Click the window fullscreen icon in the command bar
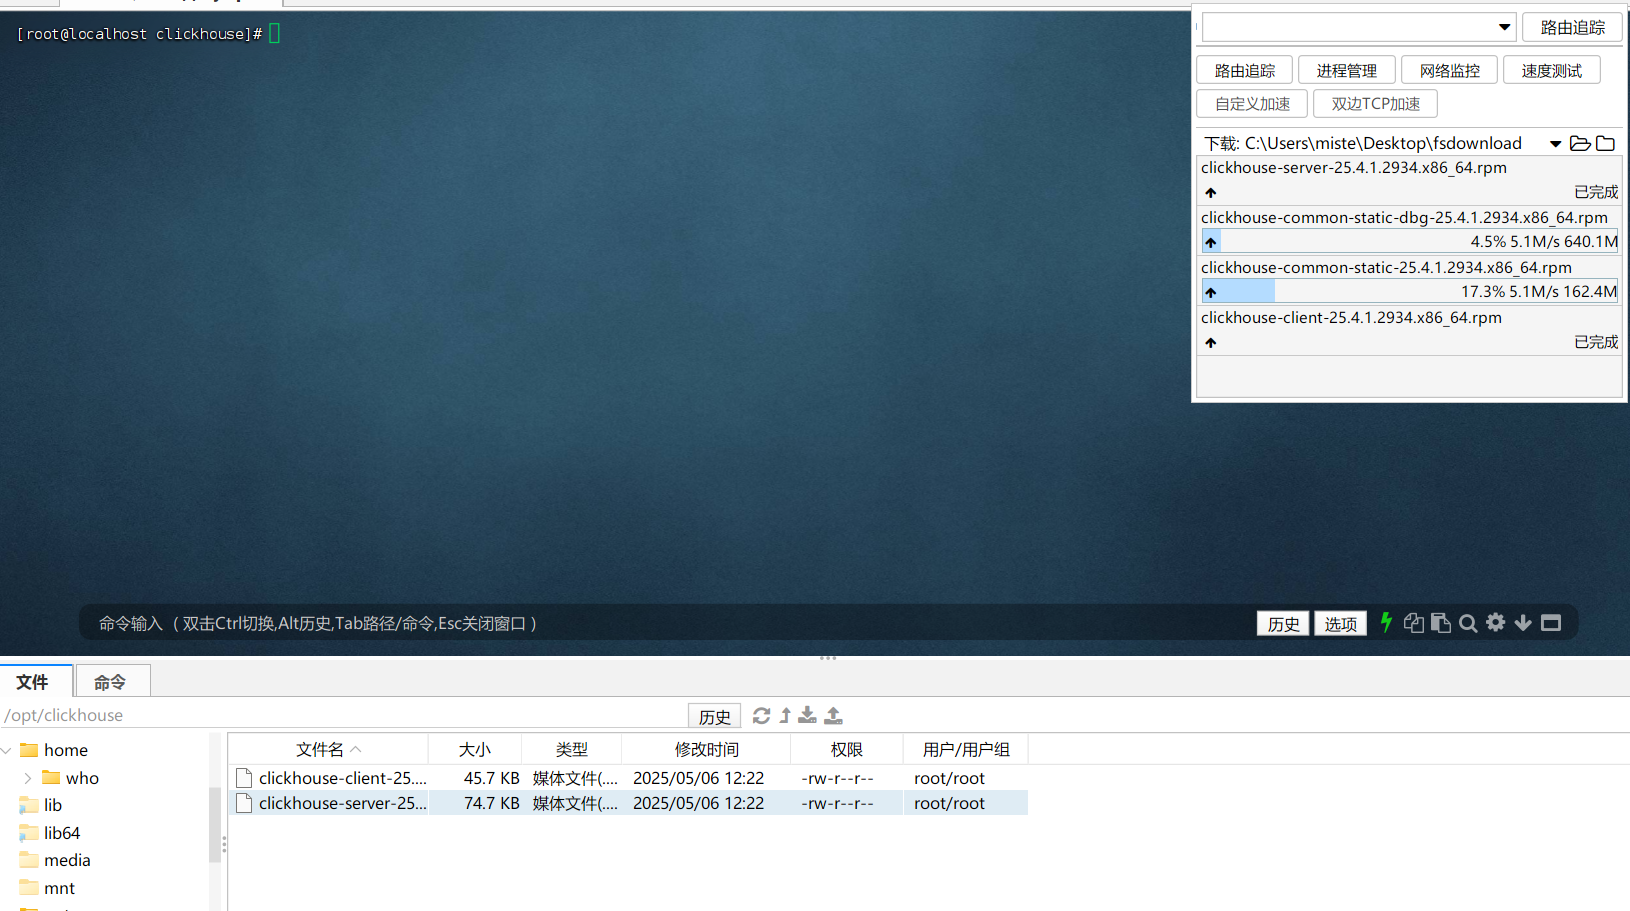1630x911 pixels. coord(1551,623)
